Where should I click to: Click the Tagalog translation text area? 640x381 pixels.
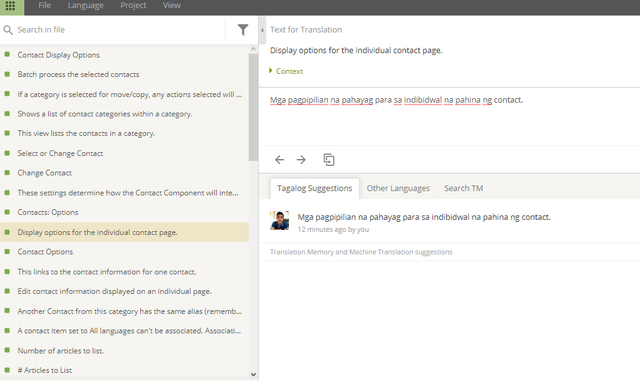click(x=449, y=117)
